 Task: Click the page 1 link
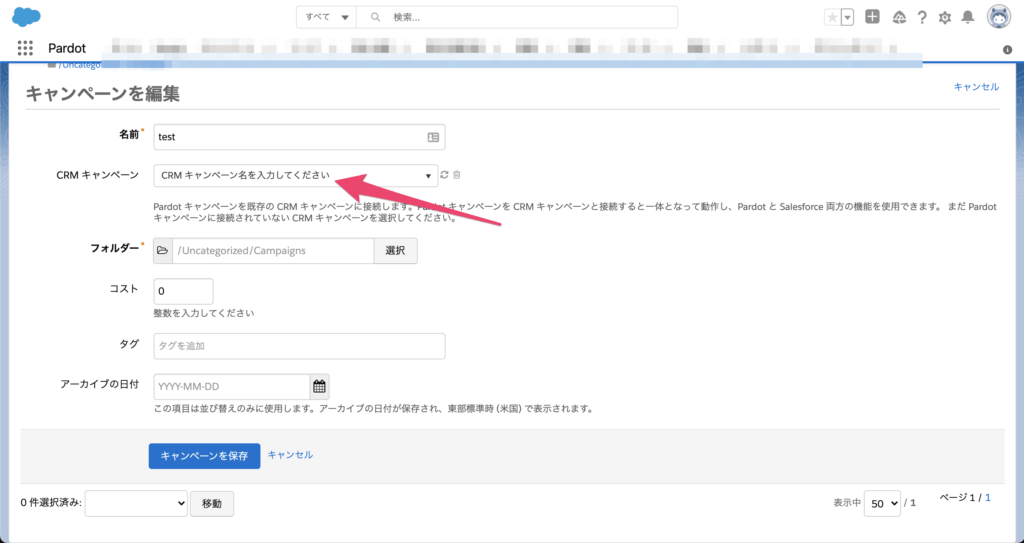(x=988, y=497)
